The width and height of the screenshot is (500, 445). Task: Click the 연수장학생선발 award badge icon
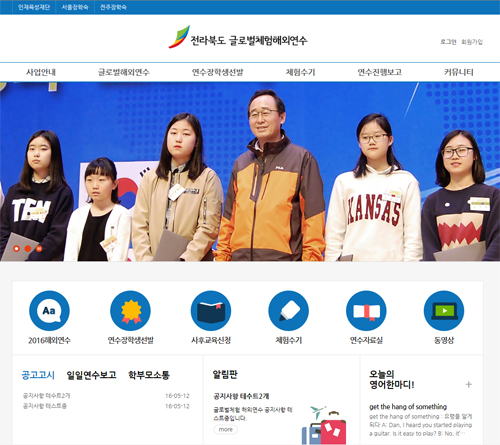[x=130, y=310]
